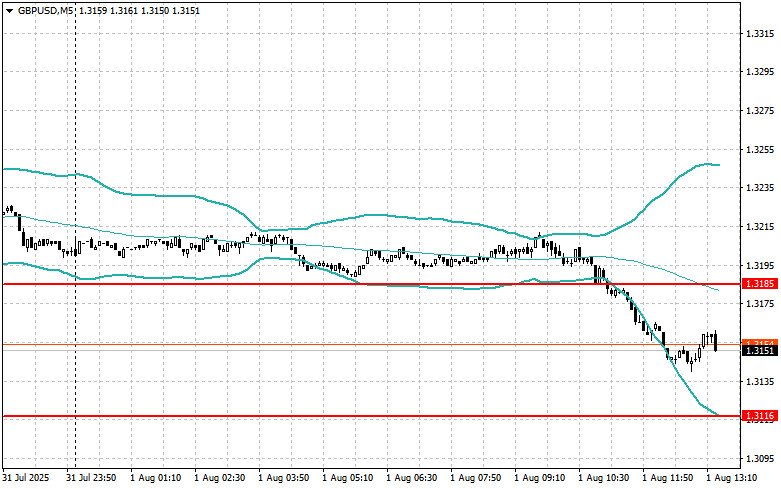
Task: Click the 1 Aug 02:30 time label
Action: coord(221,478)
